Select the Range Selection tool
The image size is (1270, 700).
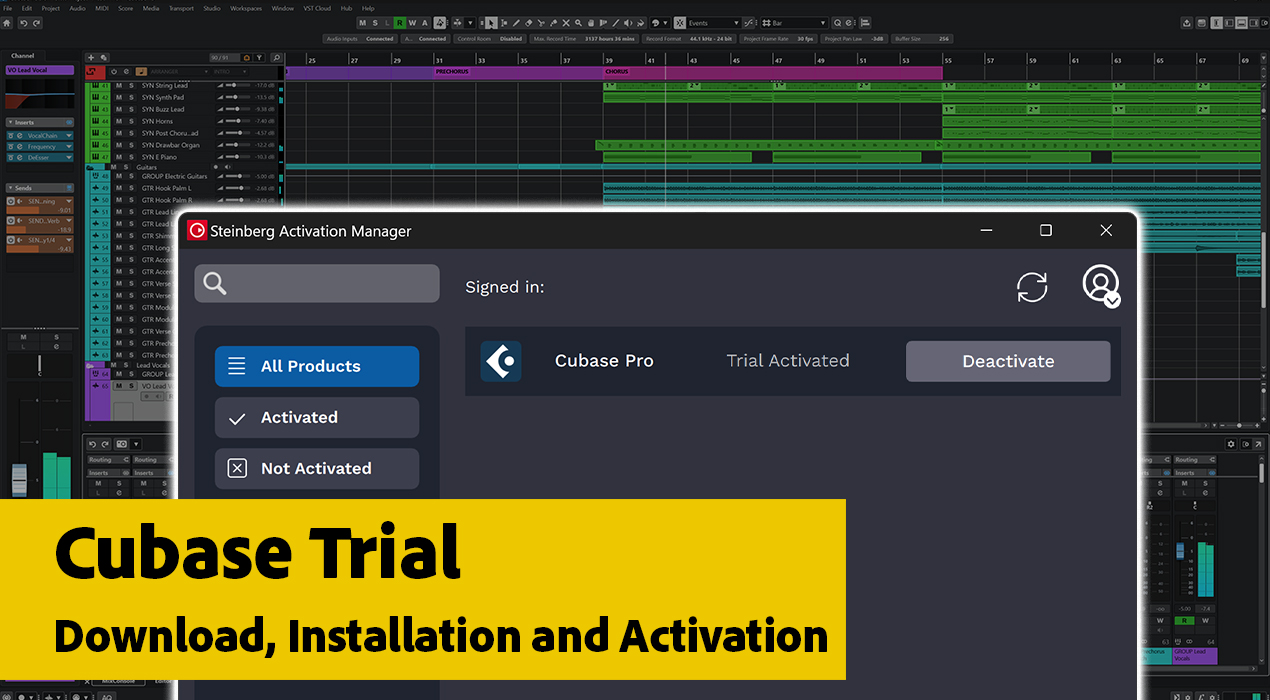(503, 23)
